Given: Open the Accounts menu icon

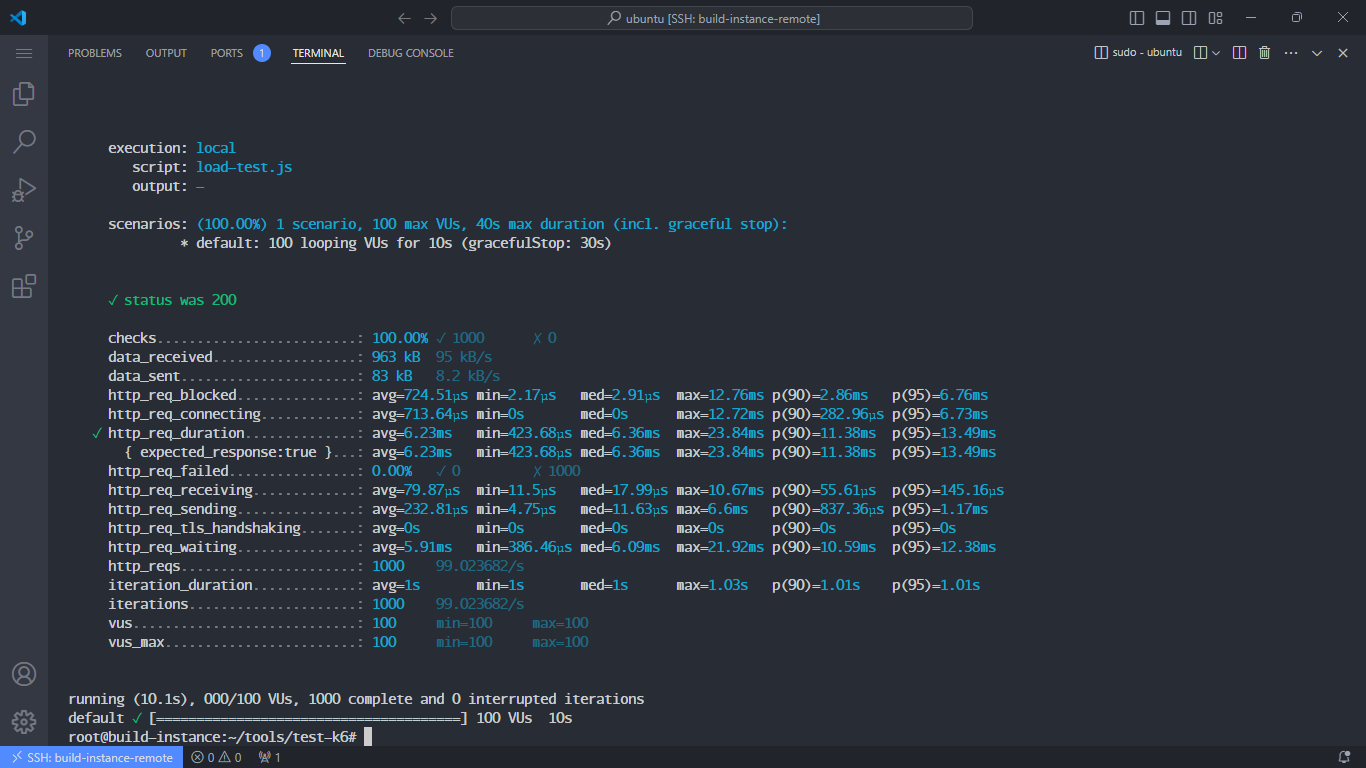Looking at the screenshot, I should [24, 674].
